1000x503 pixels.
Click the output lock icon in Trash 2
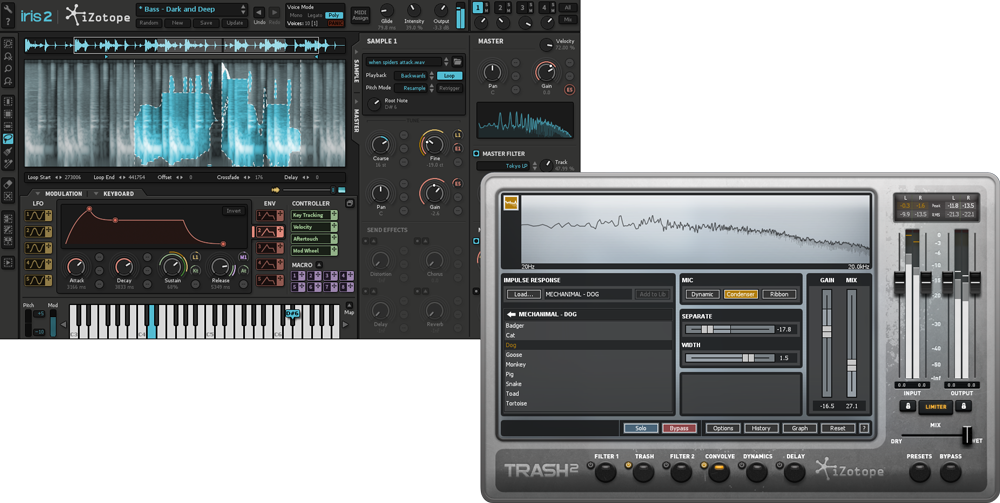point(964,406)
